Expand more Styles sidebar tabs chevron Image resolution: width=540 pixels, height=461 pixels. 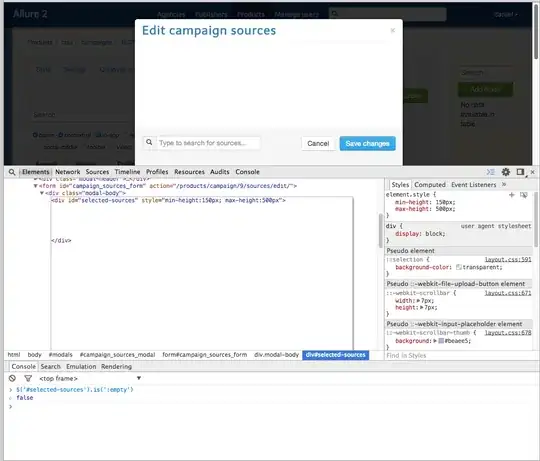tap(504, 185)
